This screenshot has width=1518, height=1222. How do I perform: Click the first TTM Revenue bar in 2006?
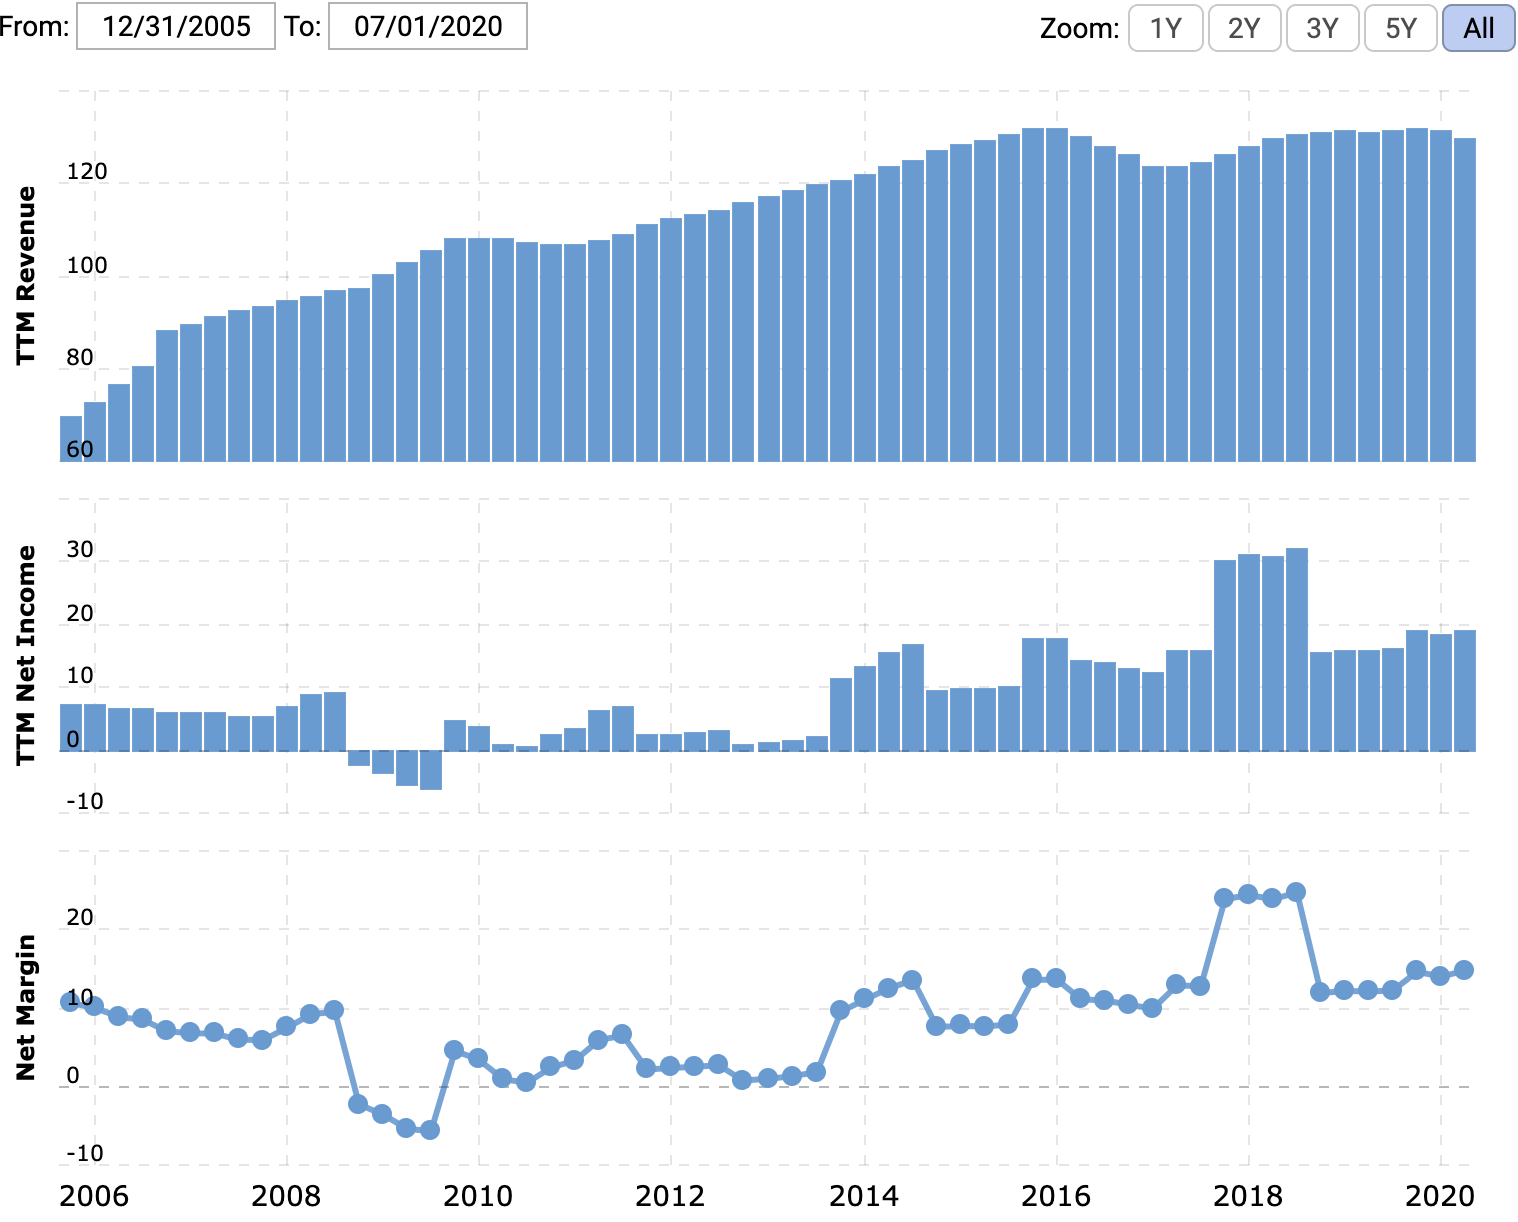pyautogui.click(x=71, y=439)
